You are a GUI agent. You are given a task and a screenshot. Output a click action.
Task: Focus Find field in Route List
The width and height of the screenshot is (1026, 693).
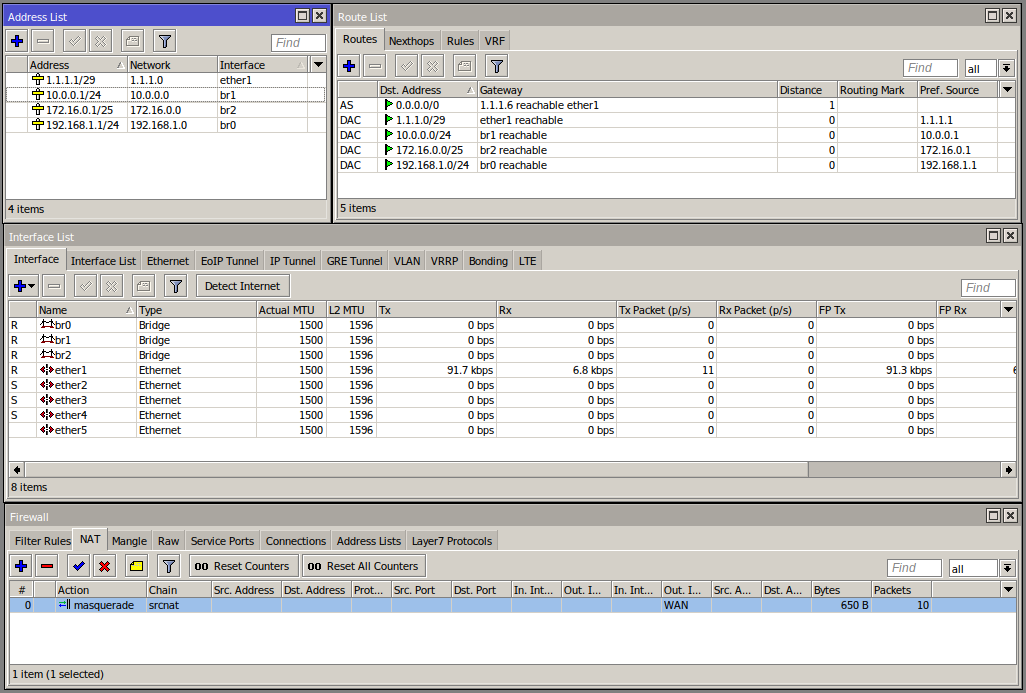click(x=930, y=67)
